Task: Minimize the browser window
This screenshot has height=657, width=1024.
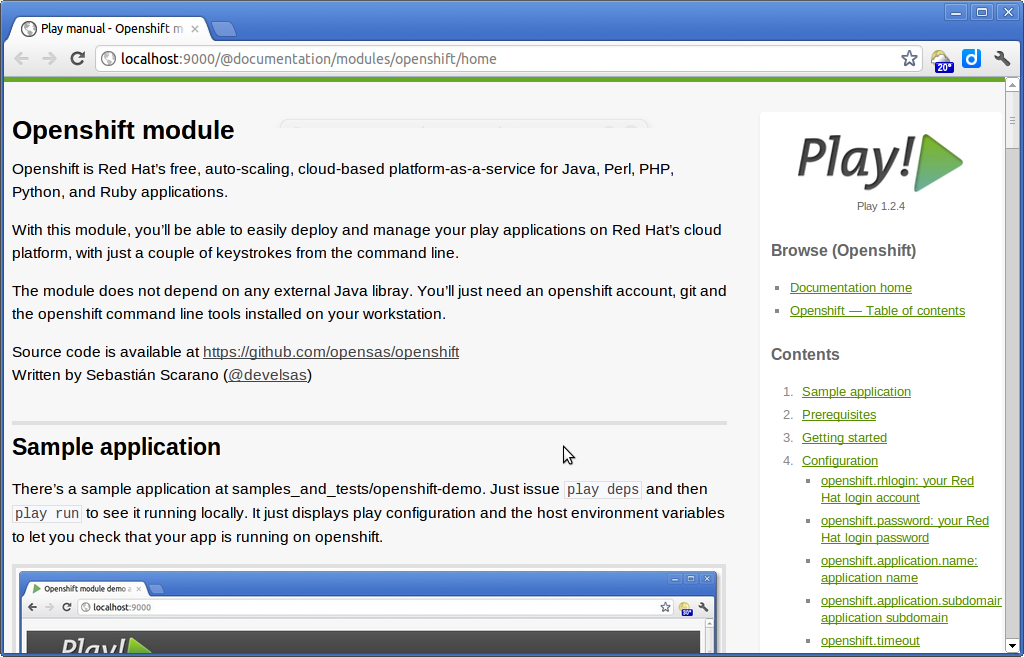Action: coord(956,12)
